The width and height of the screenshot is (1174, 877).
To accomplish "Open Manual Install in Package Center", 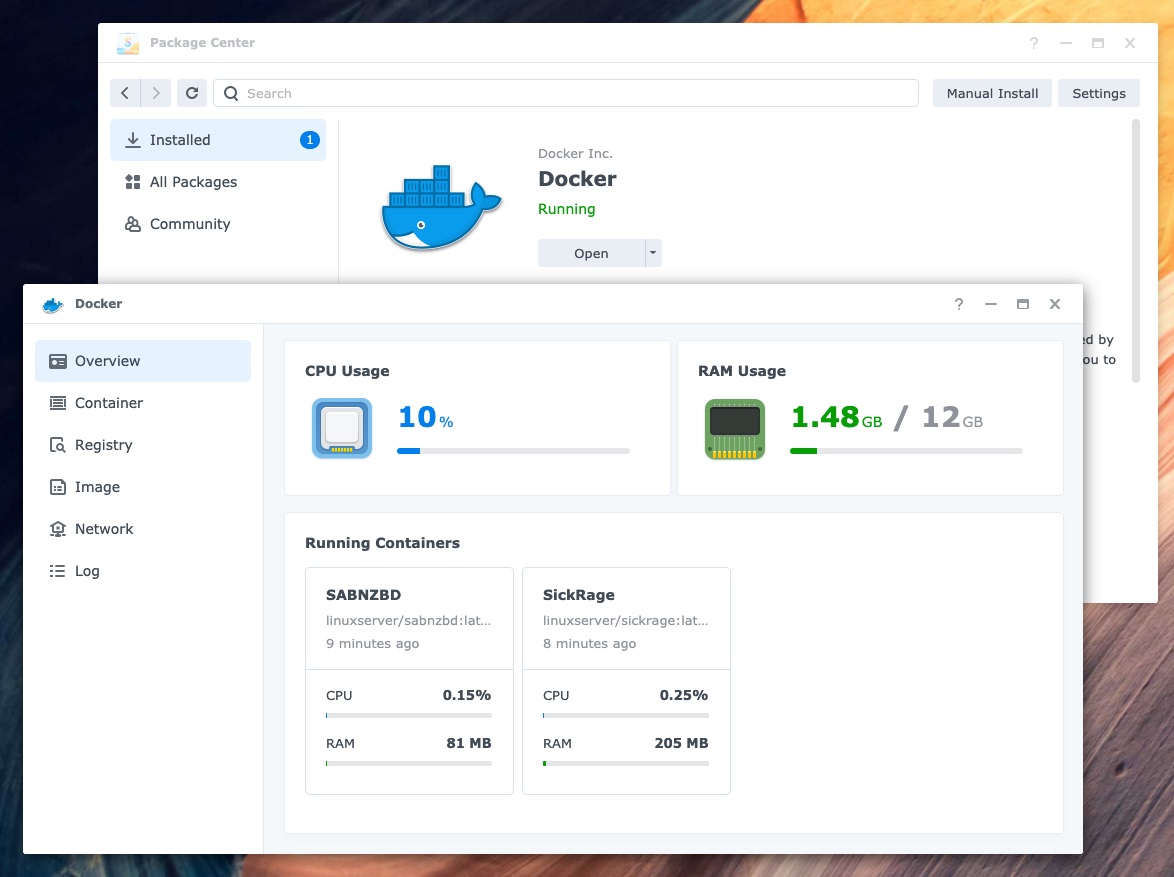I will click(x=992, y=93).
